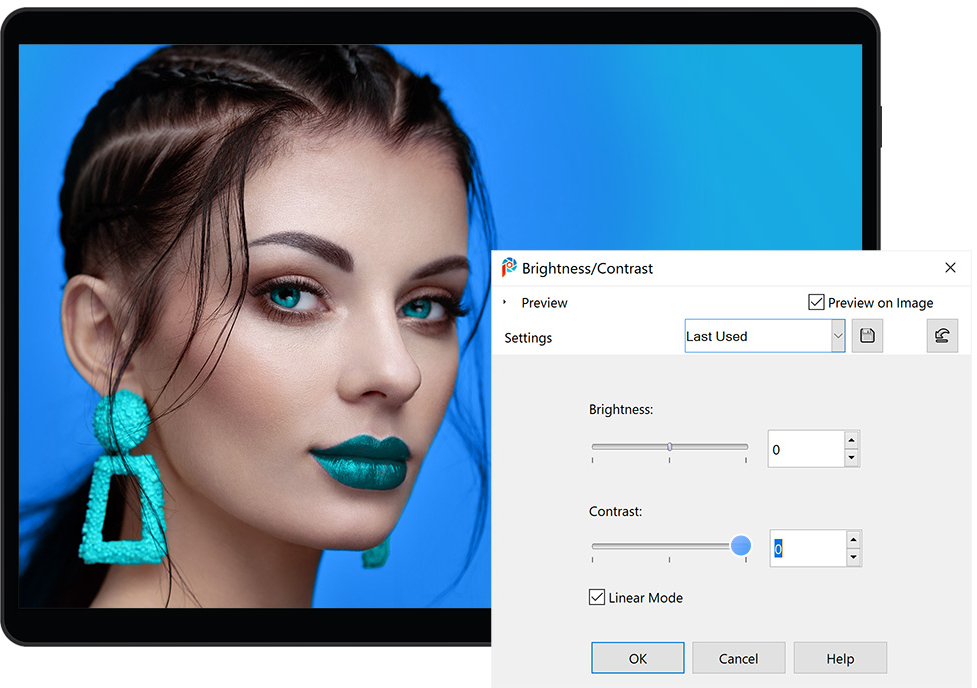This screenshot has height=688, width=977.
Task: Click the PaintShop Pro logo in dialog title
Action: pyautogui.click(x=509, y=267)
